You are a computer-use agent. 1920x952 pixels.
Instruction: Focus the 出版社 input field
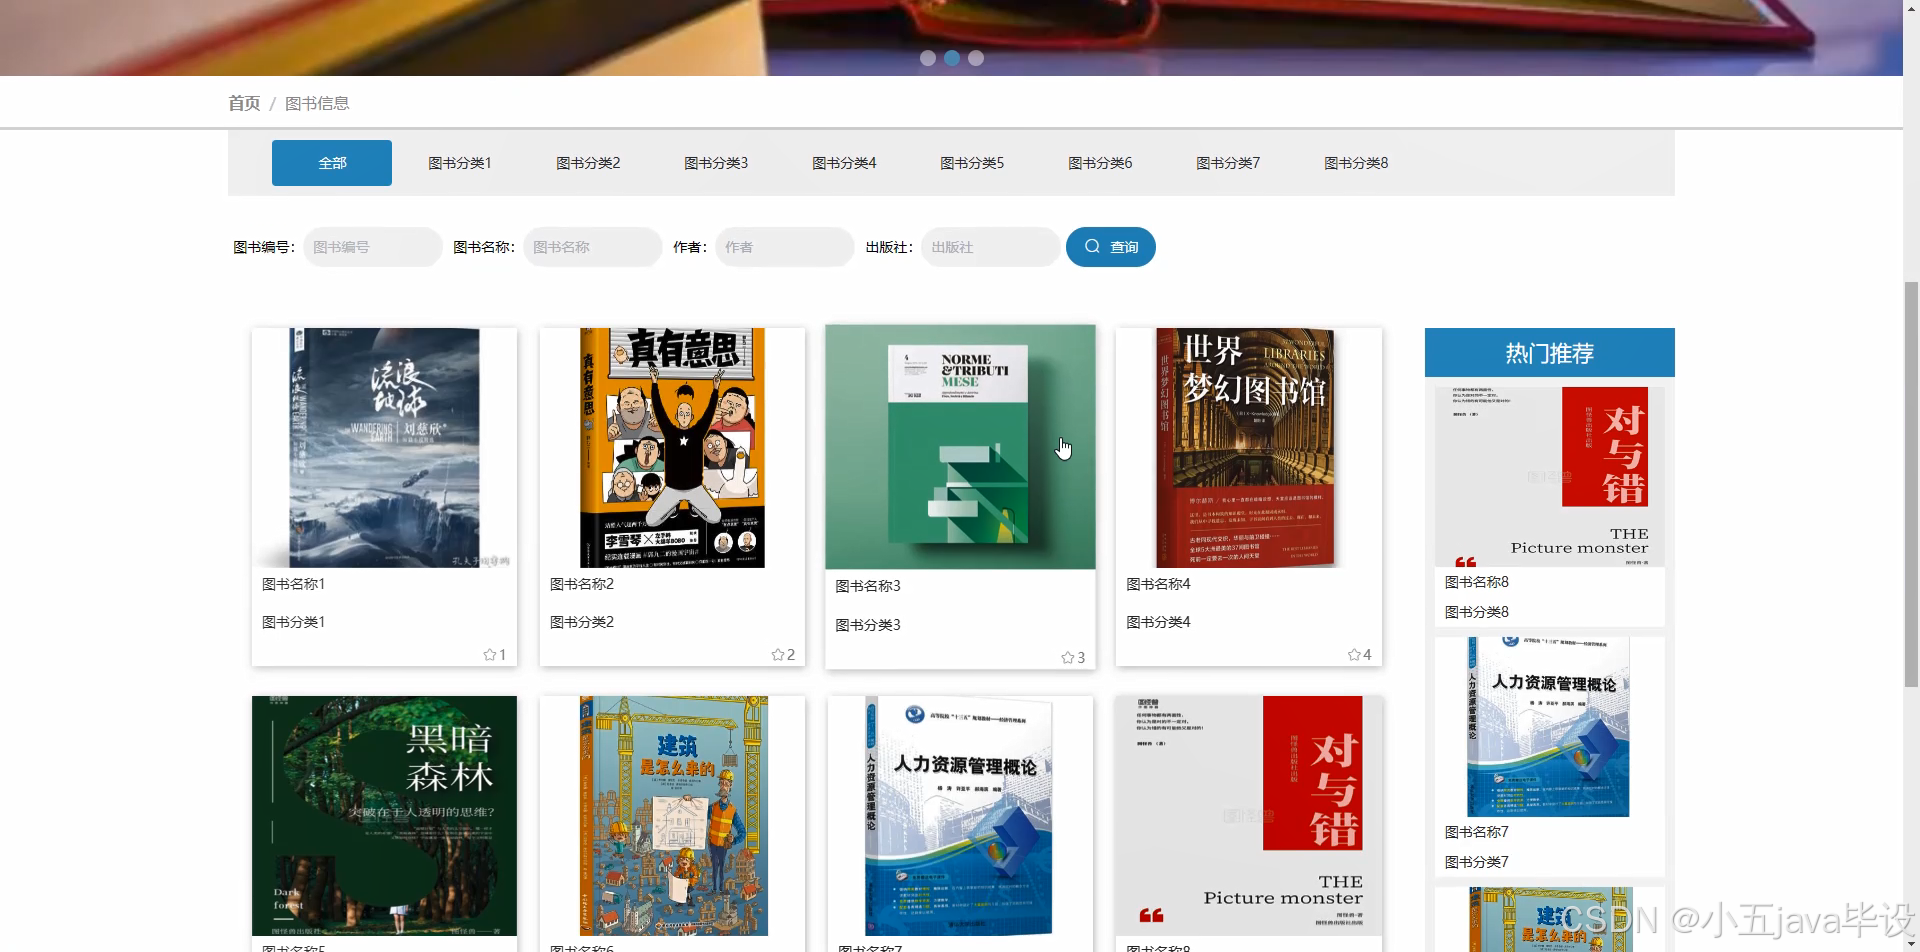[991, 247]
